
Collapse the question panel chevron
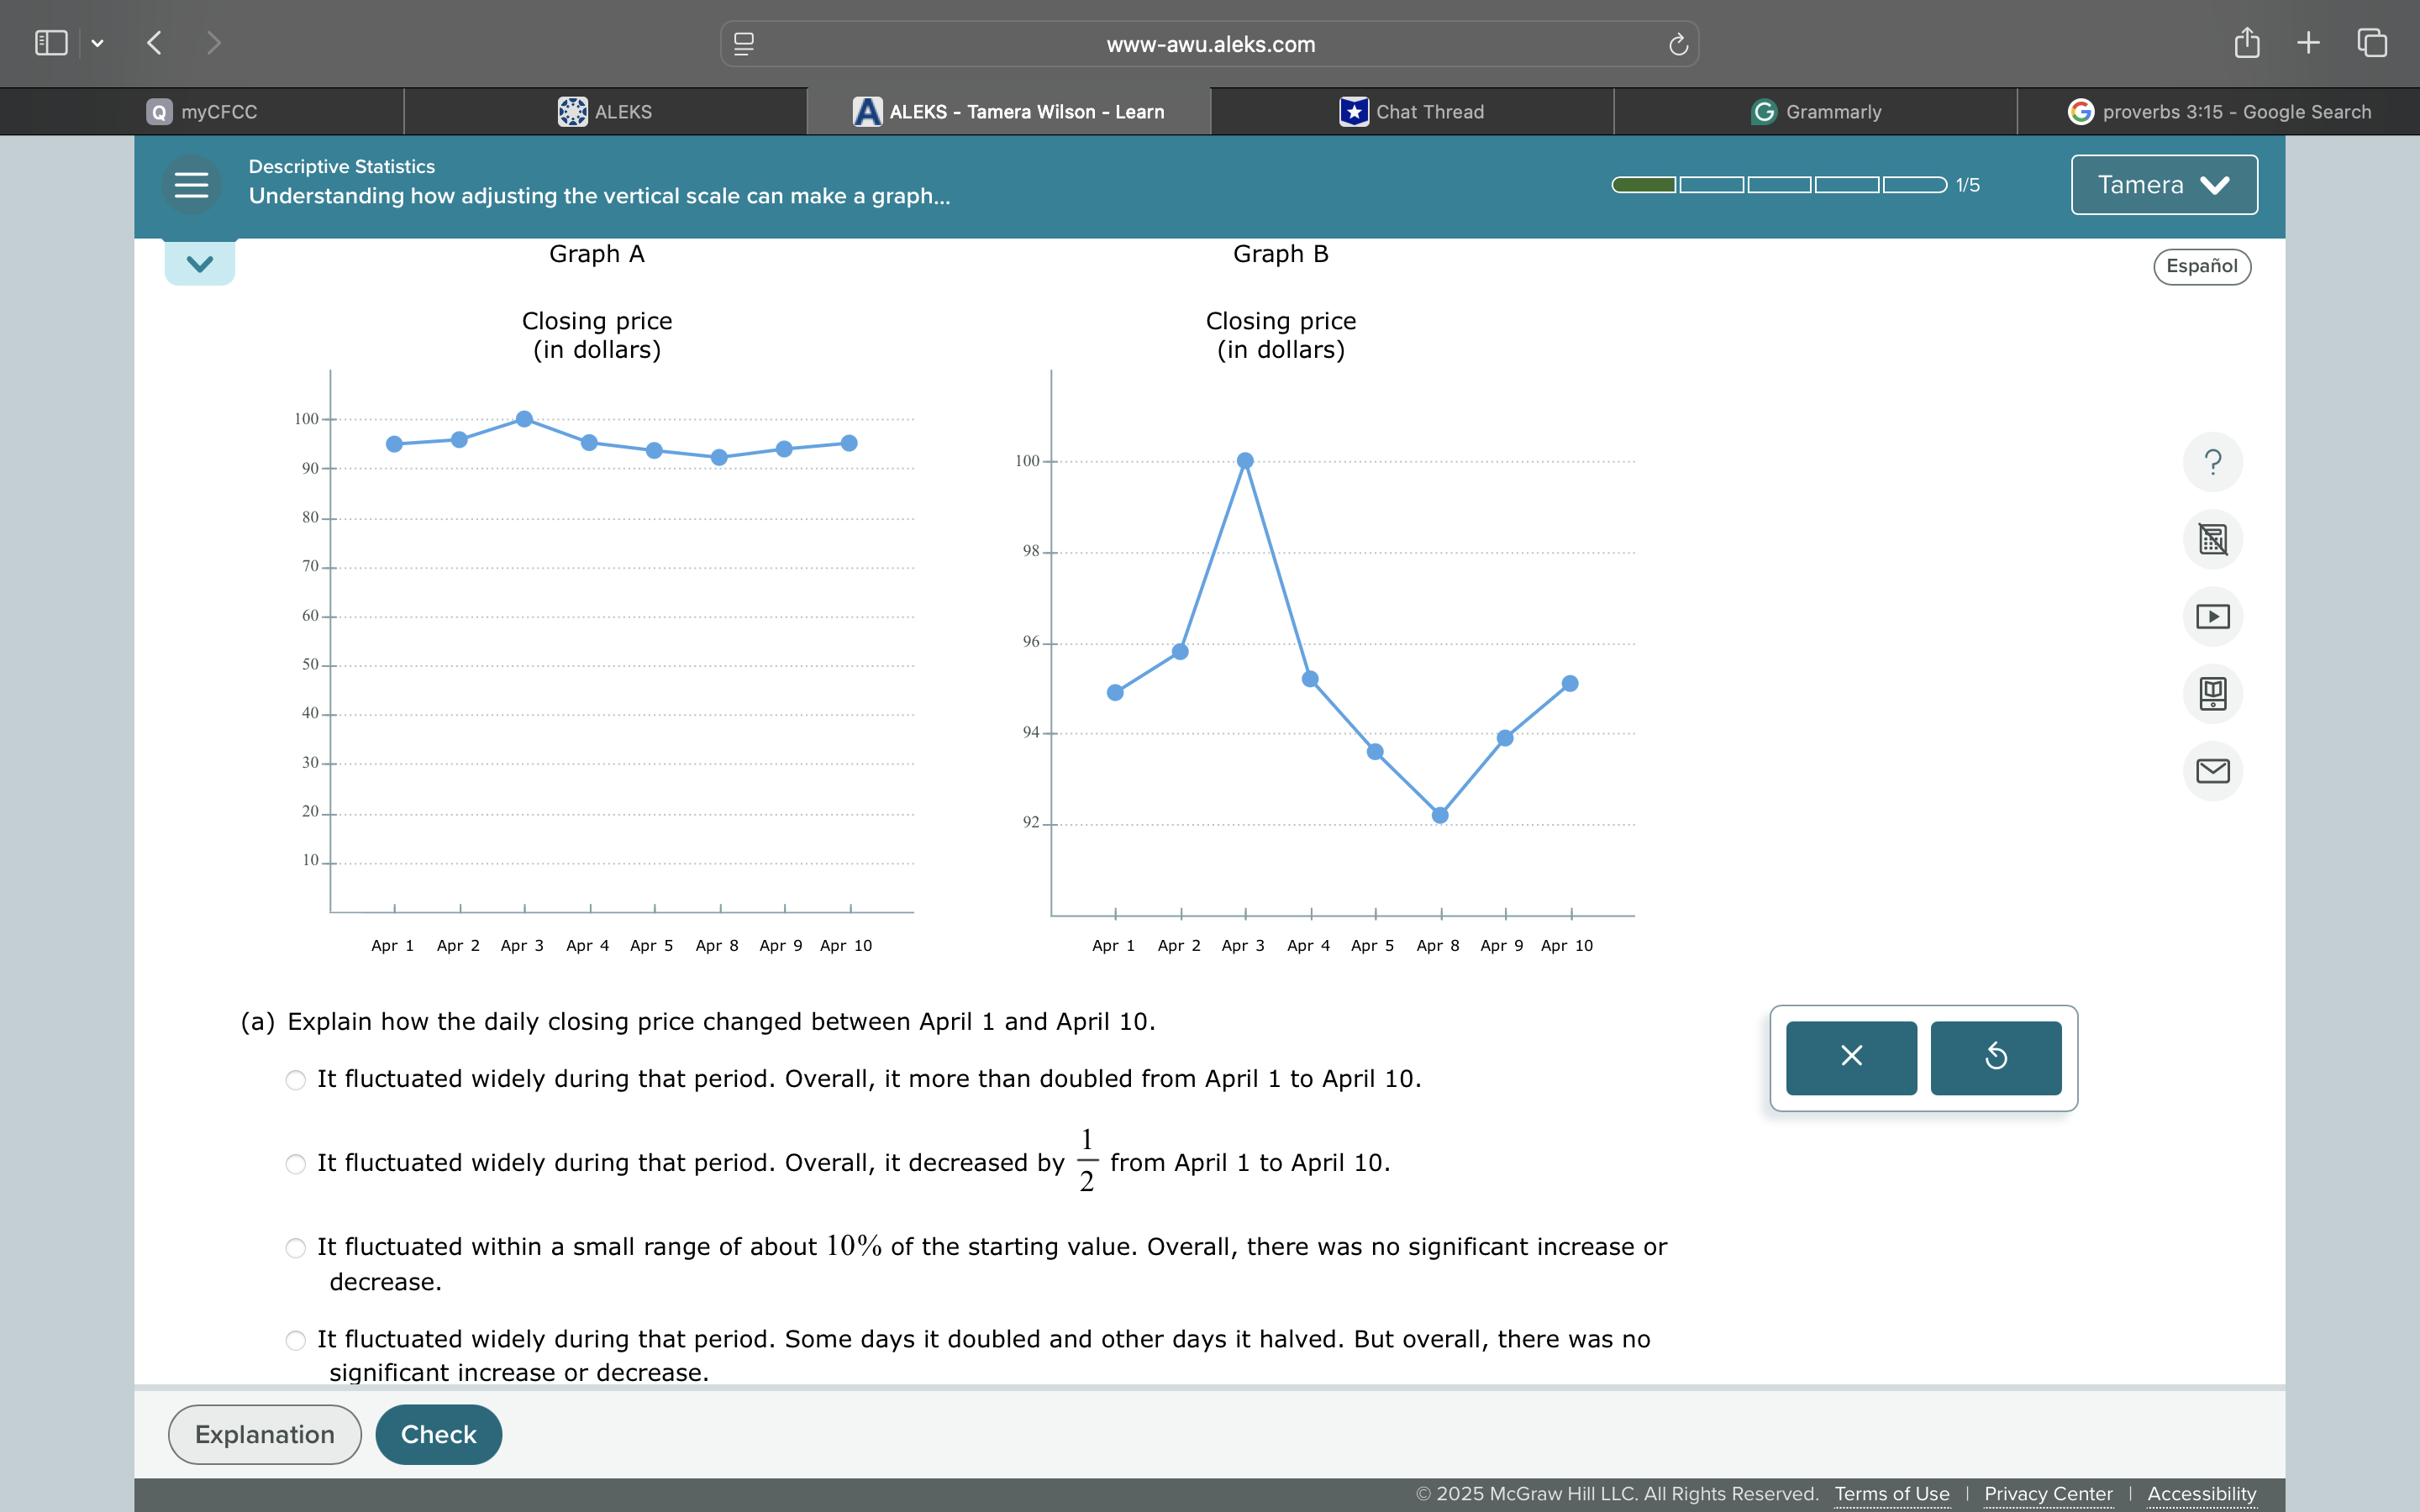[200, 264]
